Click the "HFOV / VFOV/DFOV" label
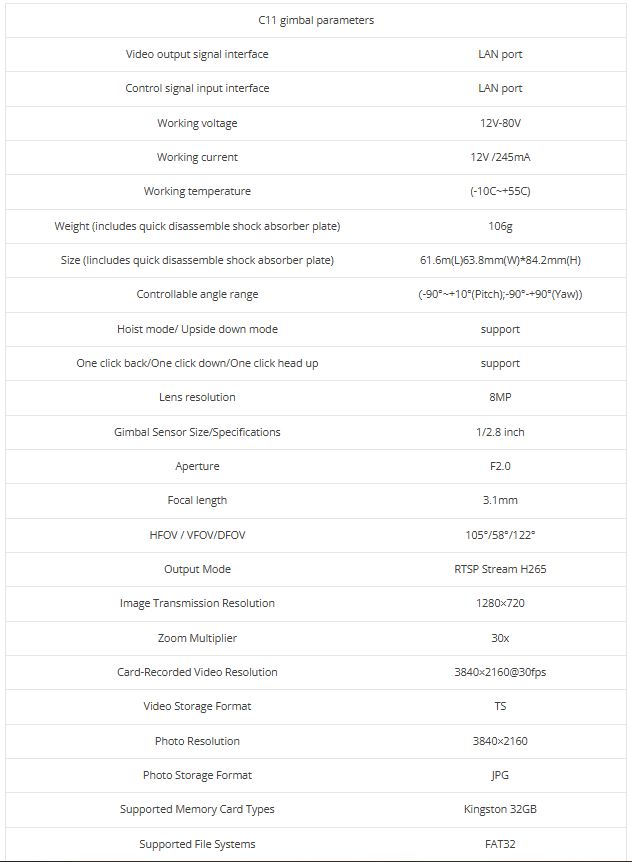 coord(197,535)
